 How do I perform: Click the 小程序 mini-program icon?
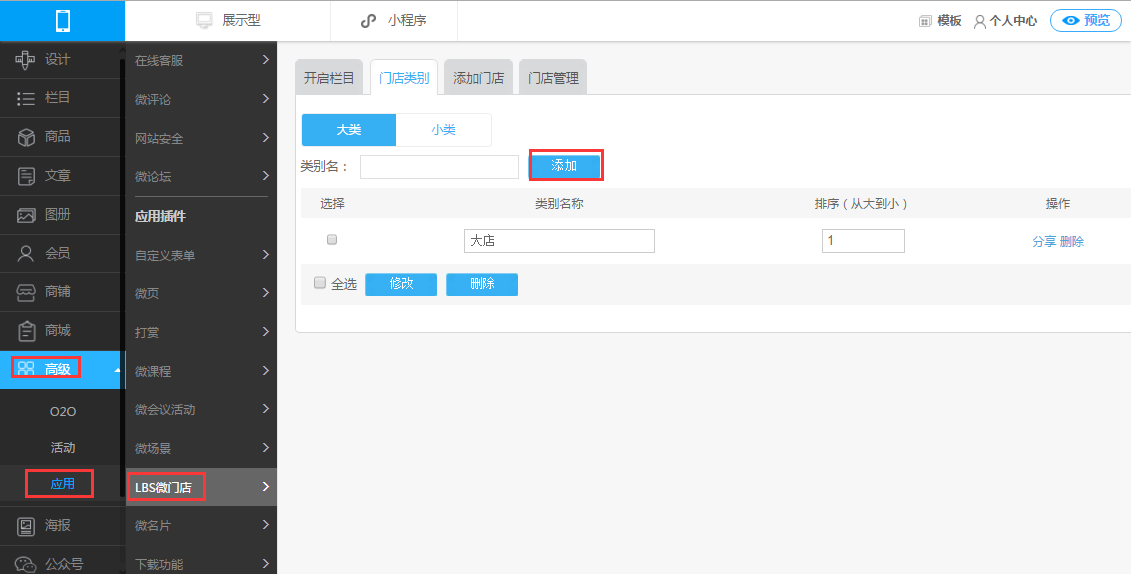369,21
